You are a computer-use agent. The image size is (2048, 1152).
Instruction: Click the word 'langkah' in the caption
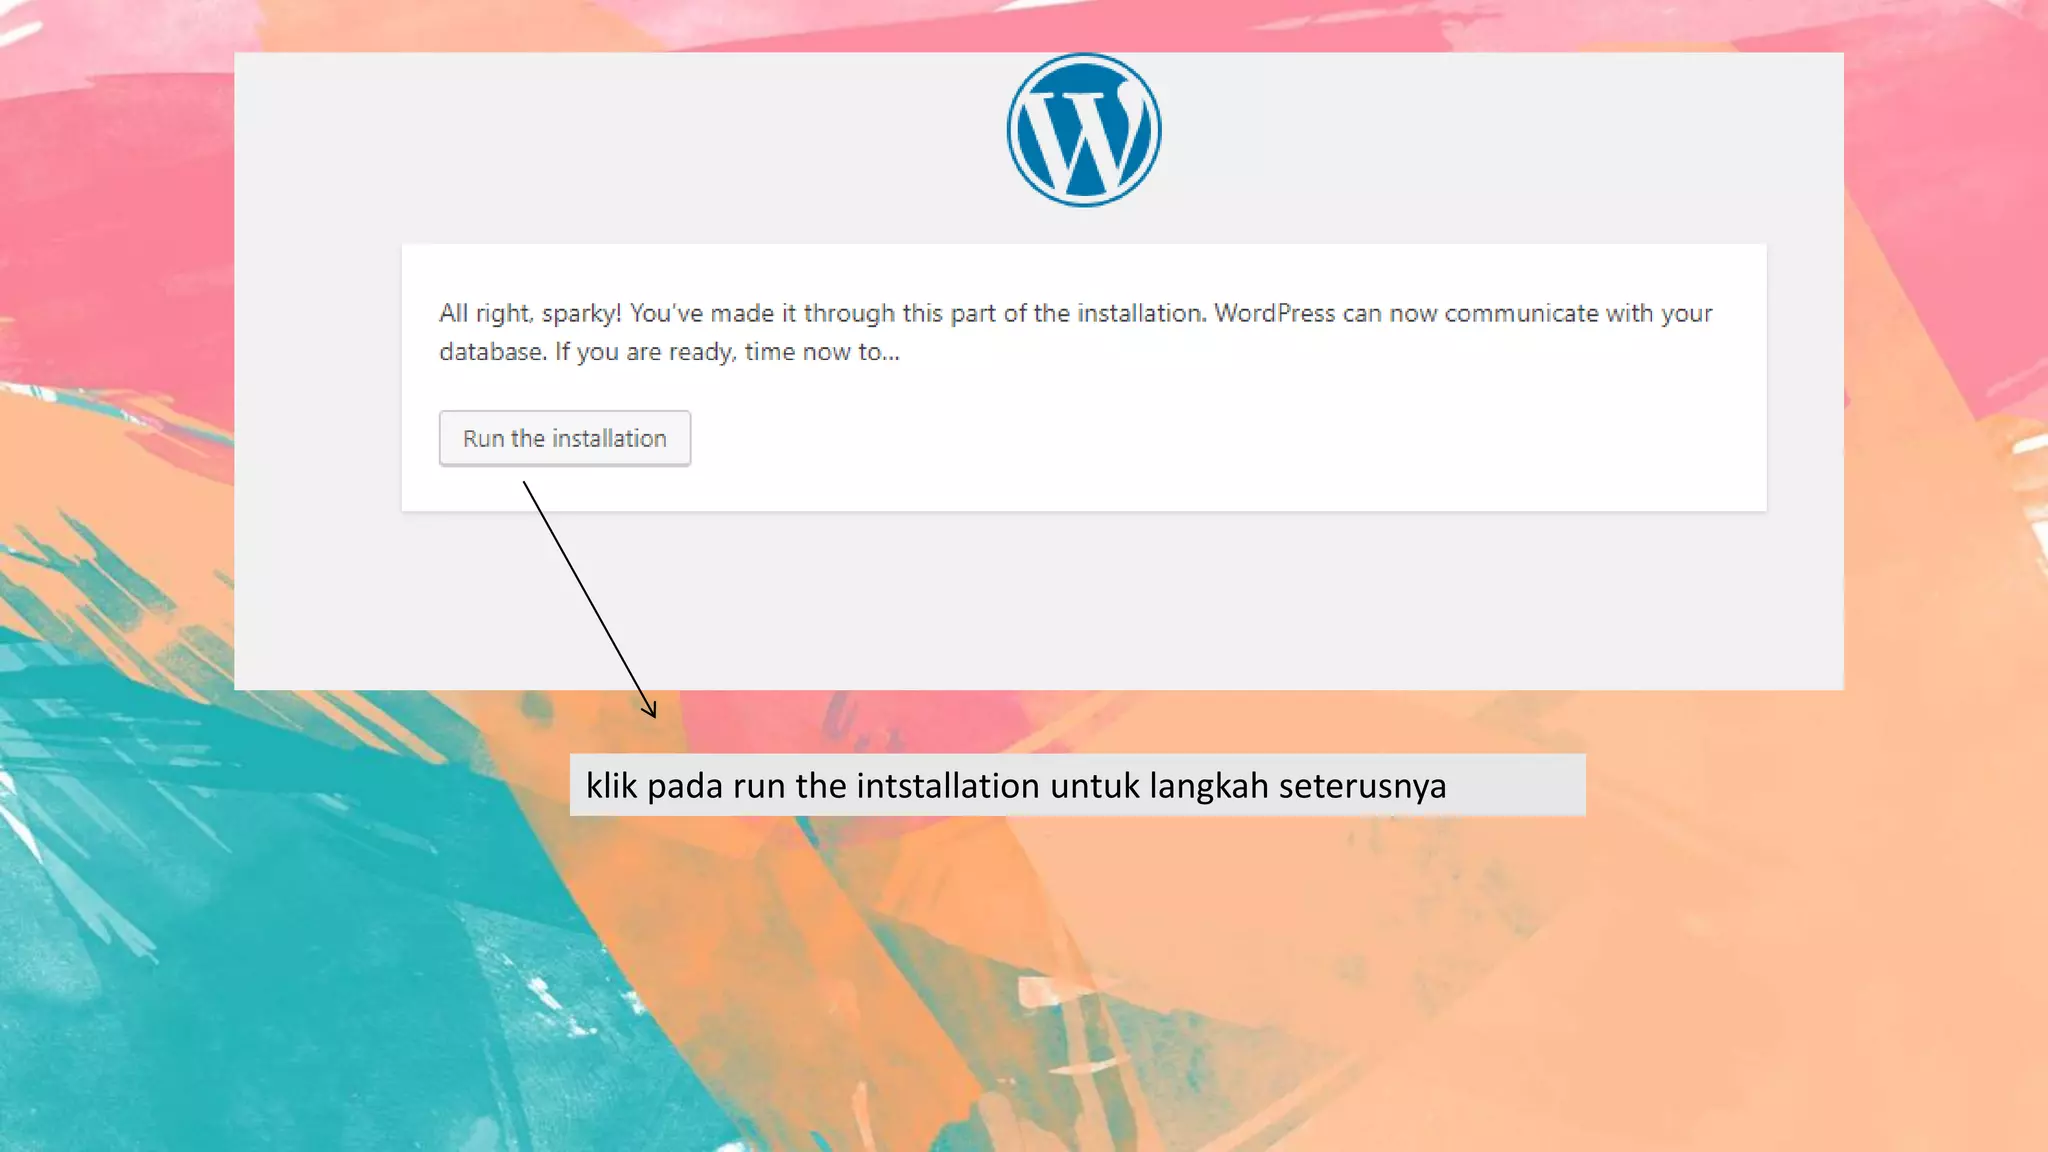click(1208, 786)
